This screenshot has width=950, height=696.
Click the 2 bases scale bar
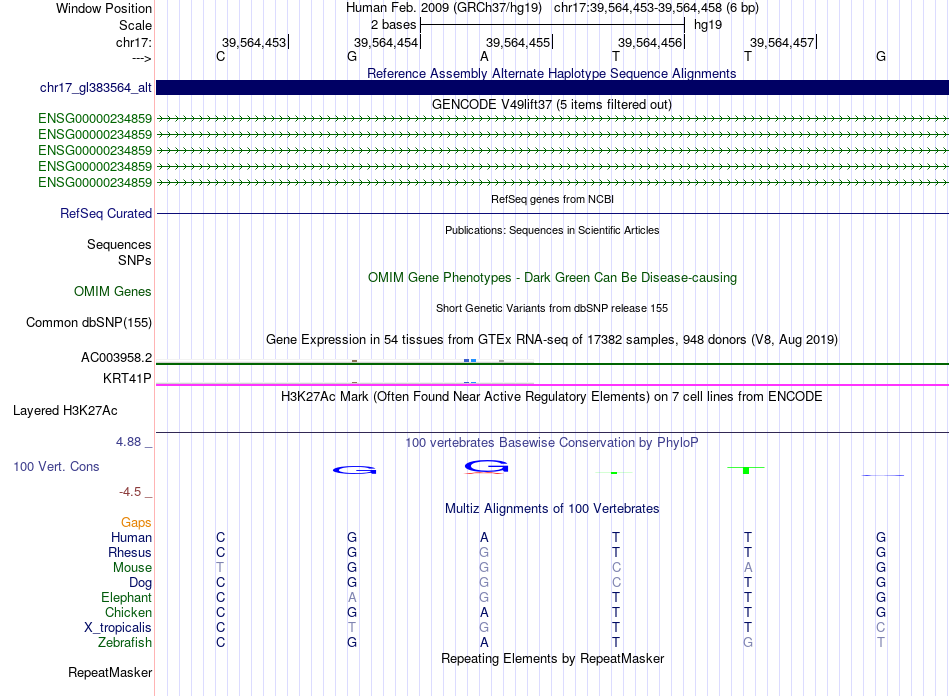(x=552, y=25)
